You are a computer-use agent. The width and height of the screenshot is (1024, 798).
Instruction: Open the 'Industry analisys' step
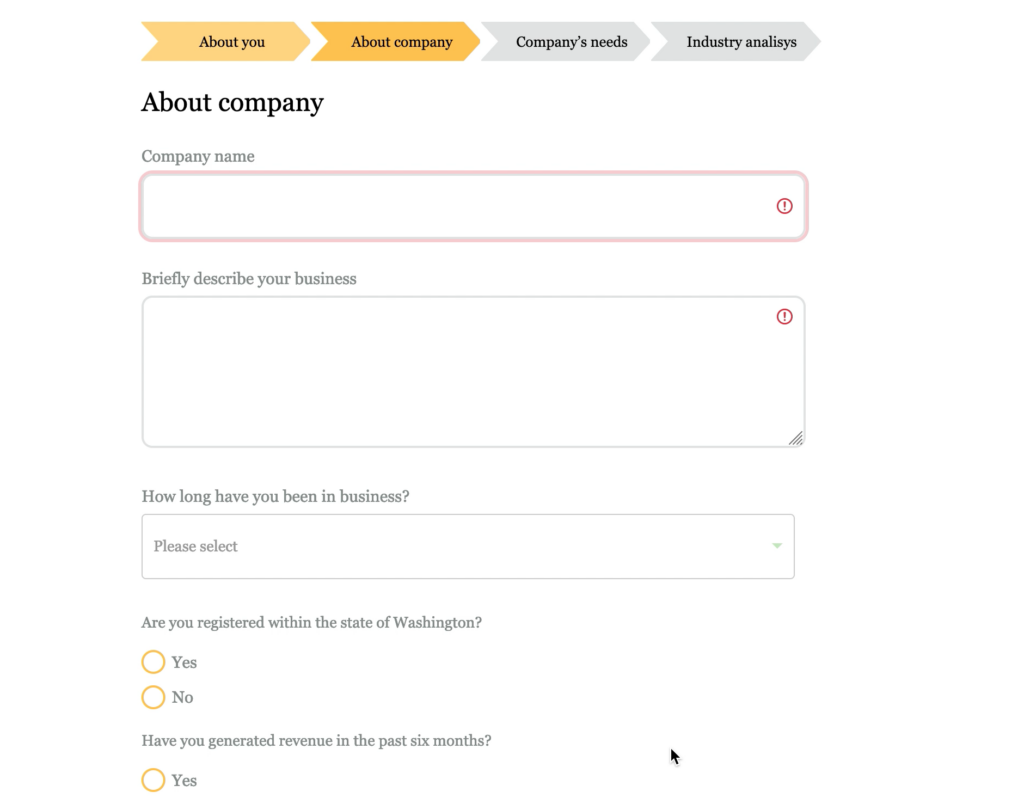pos(735,42)
